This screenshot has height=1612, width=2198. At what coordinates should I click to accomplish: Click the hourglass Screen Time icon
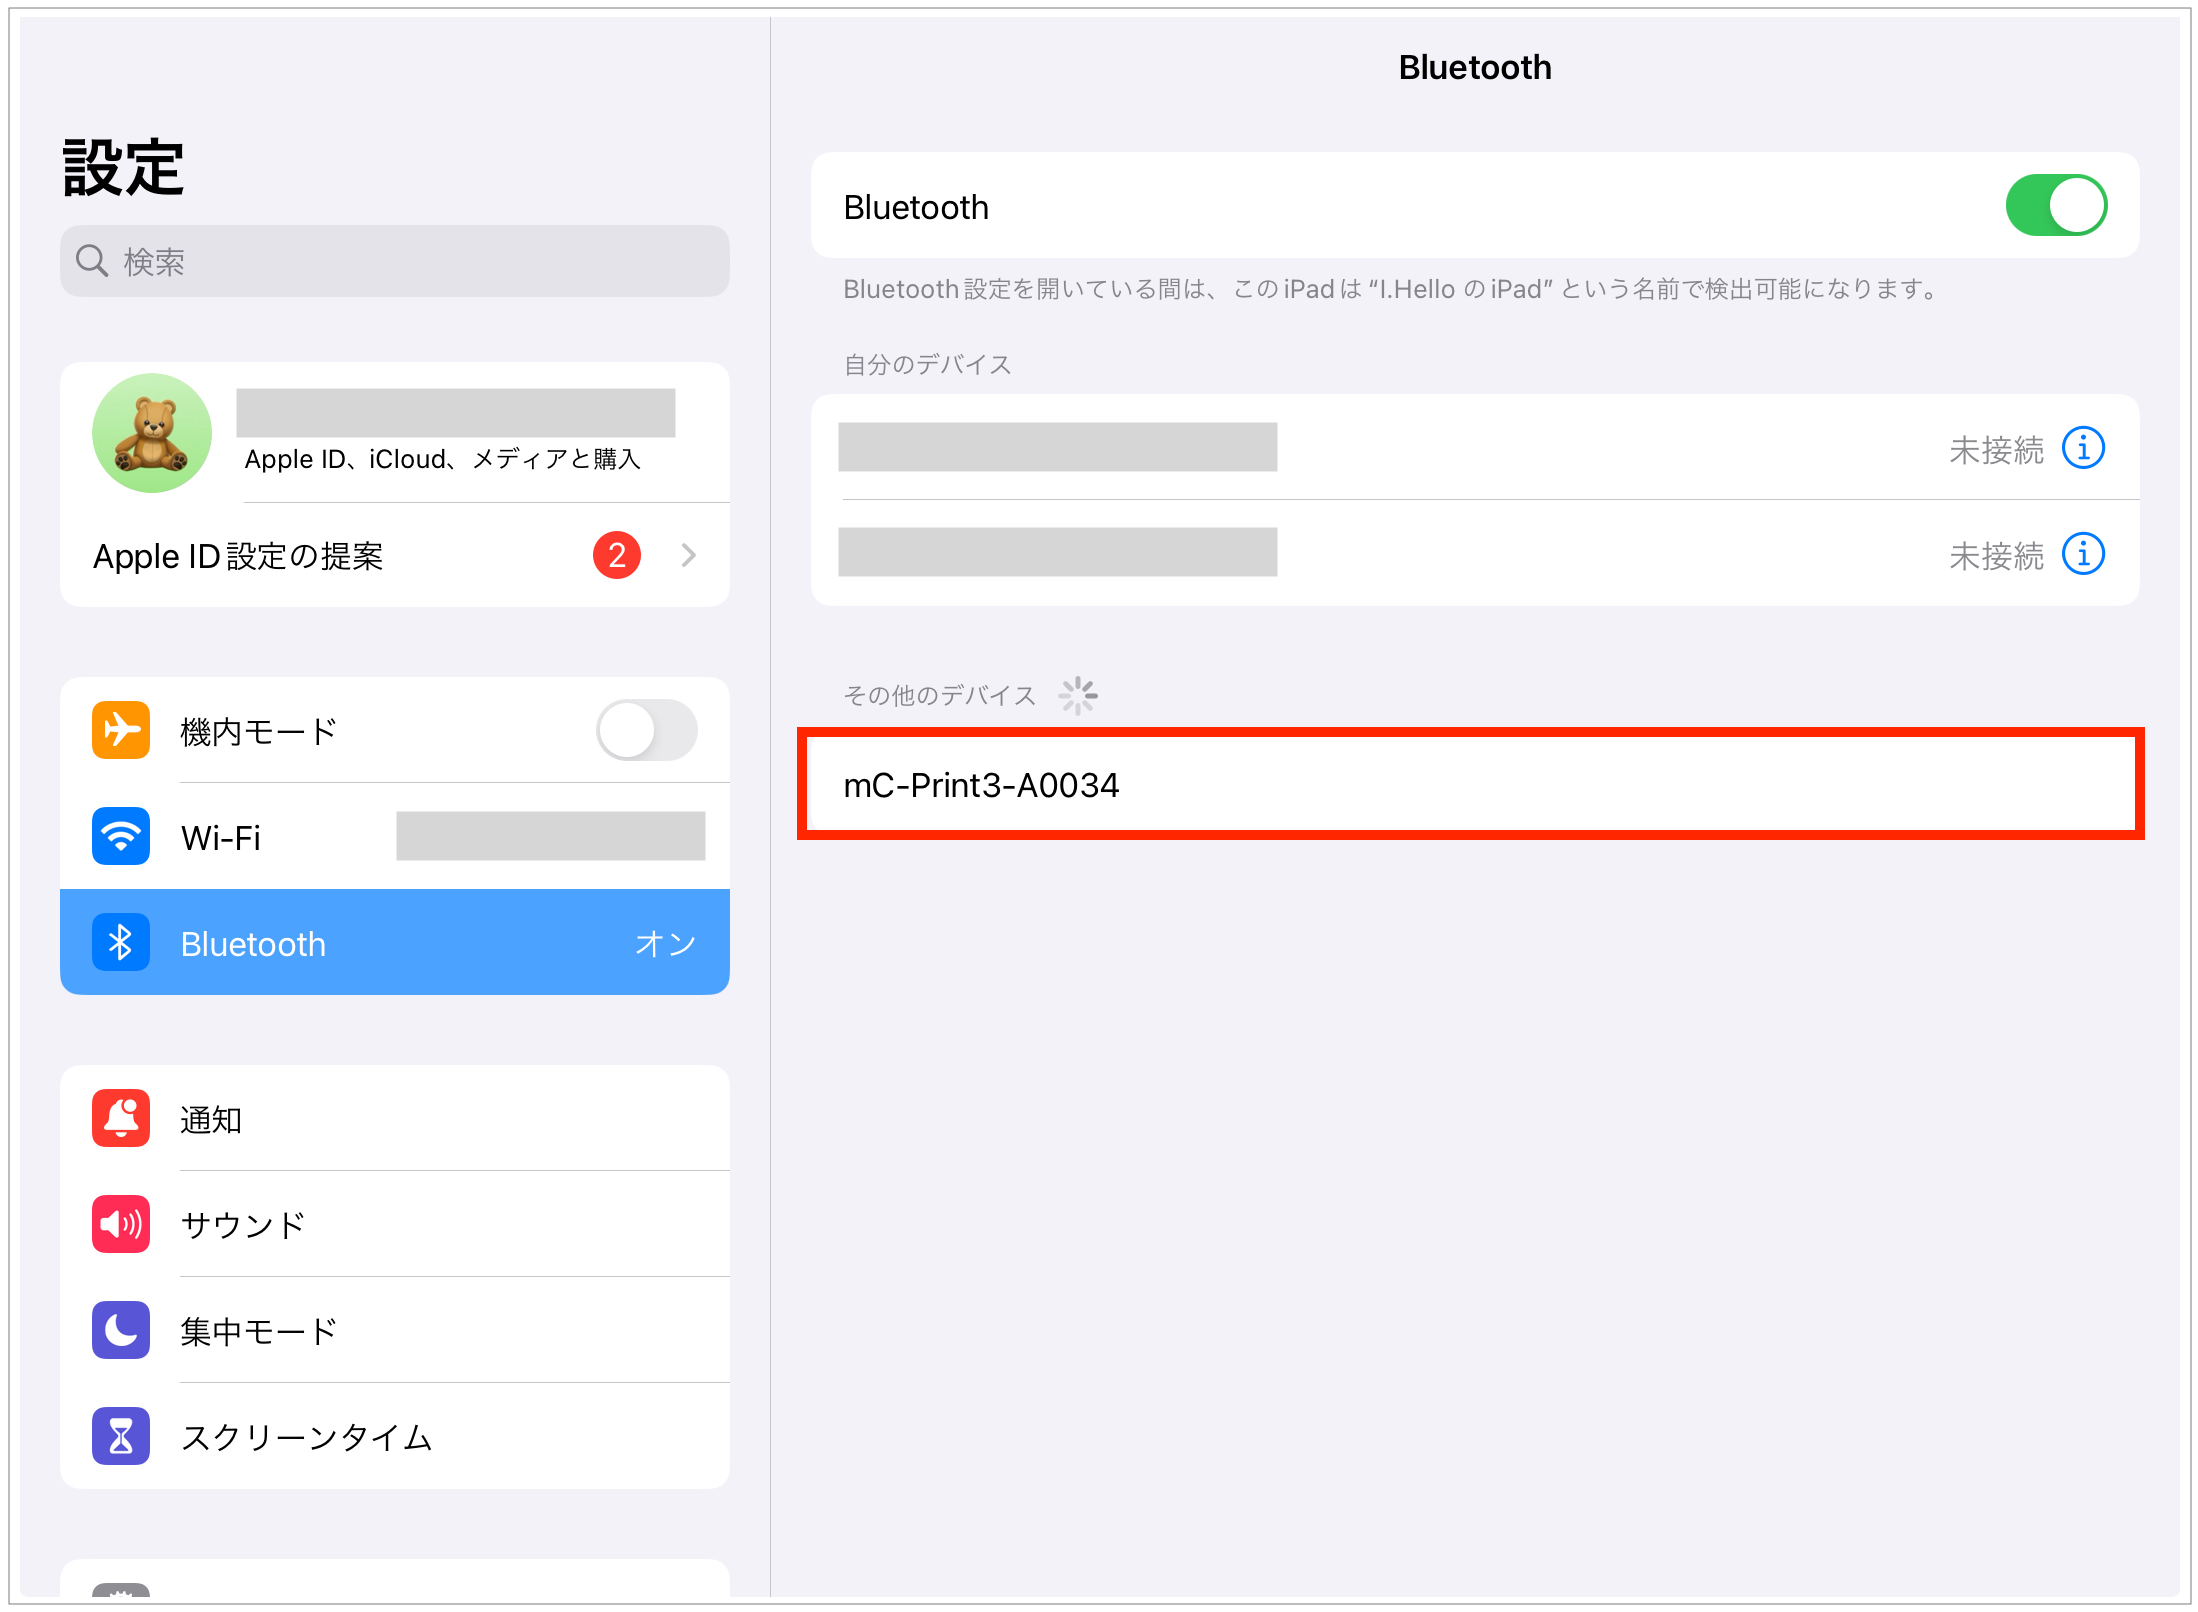point(121,1436)
